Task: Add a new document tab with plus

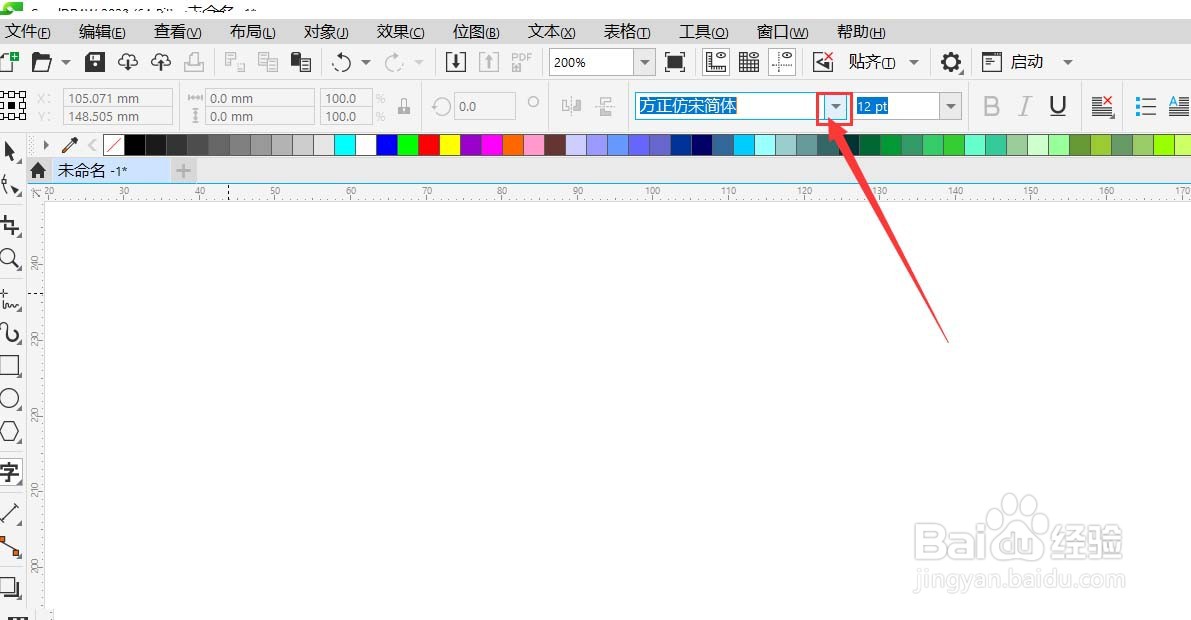Action: click(183, 171)
